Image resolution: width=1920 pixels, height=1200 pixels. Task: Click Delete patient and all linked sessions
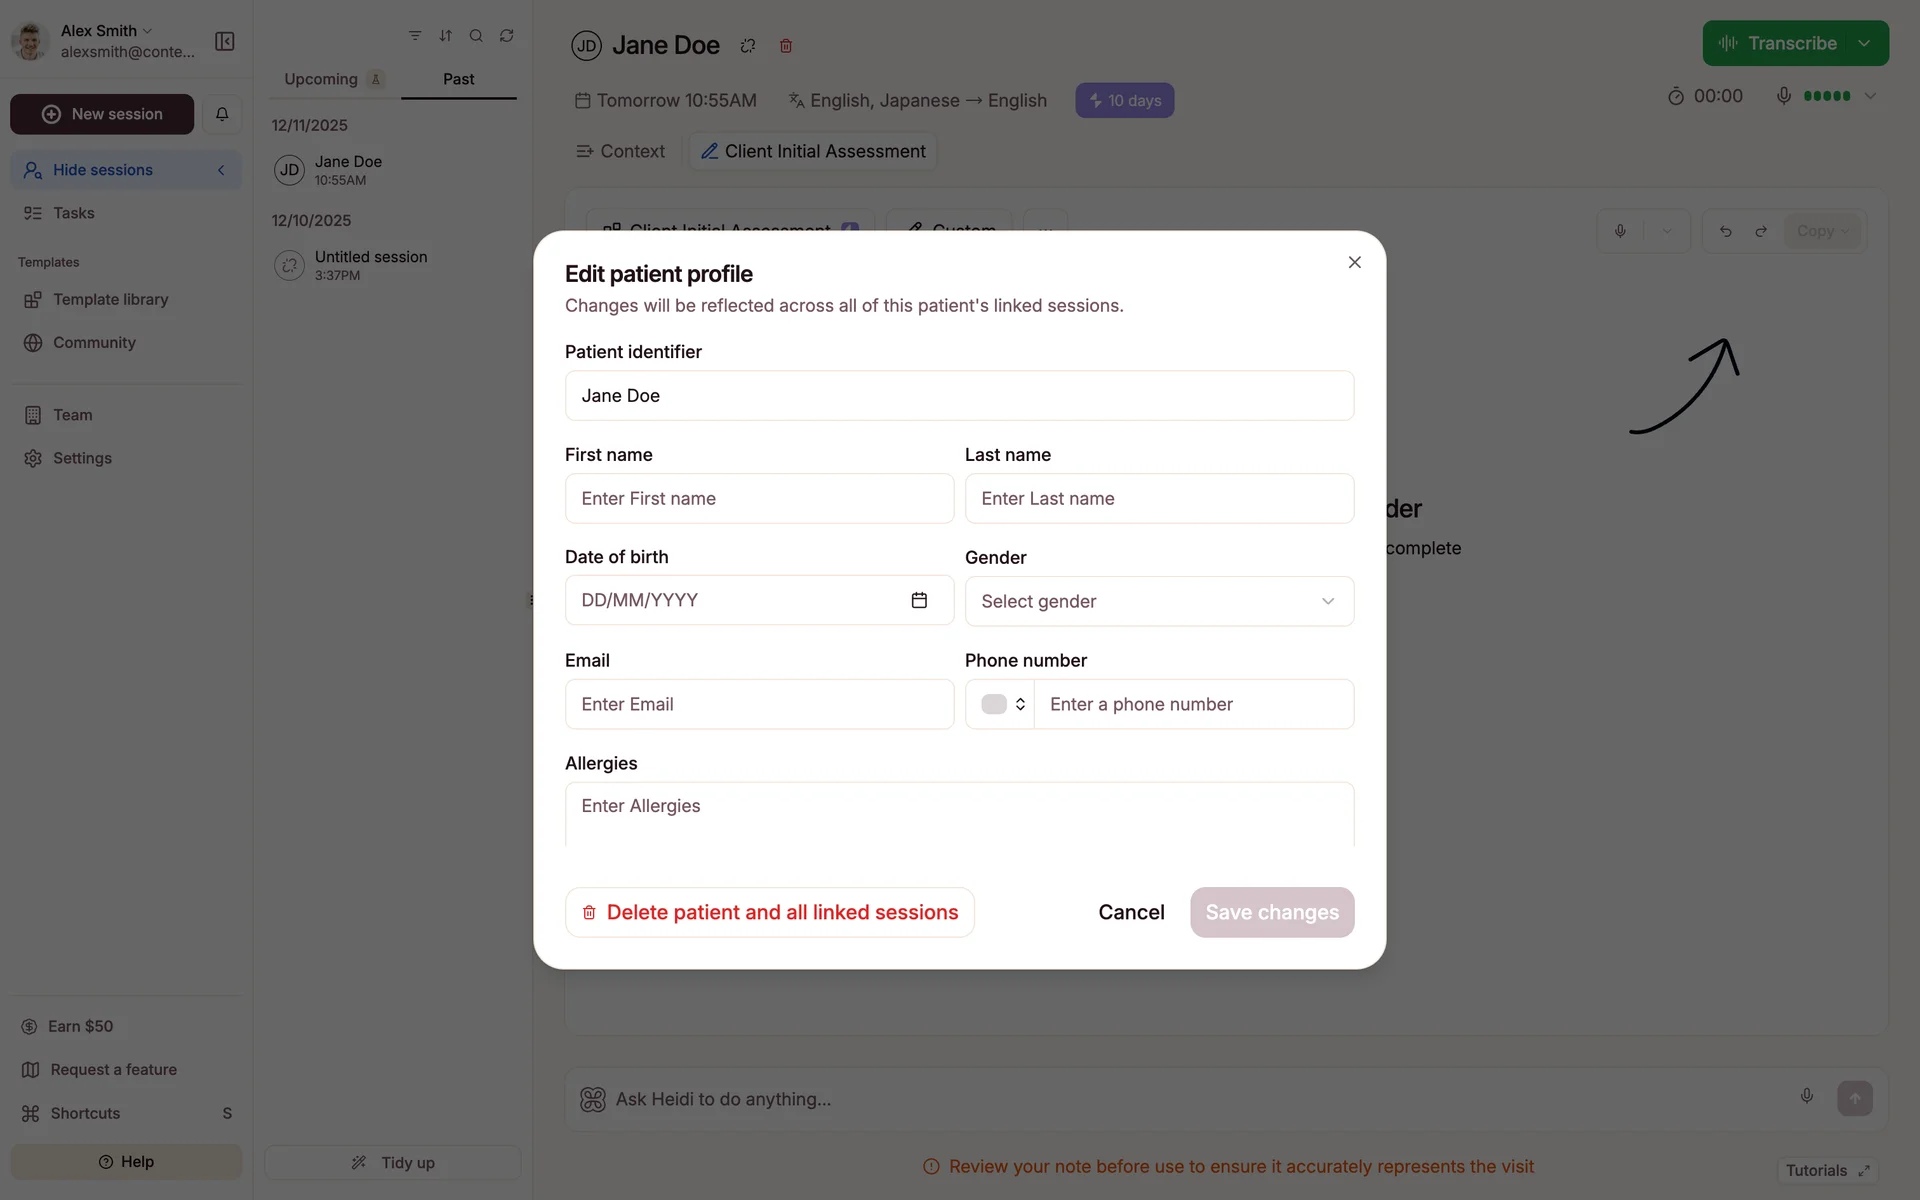(x=770, y=912)
